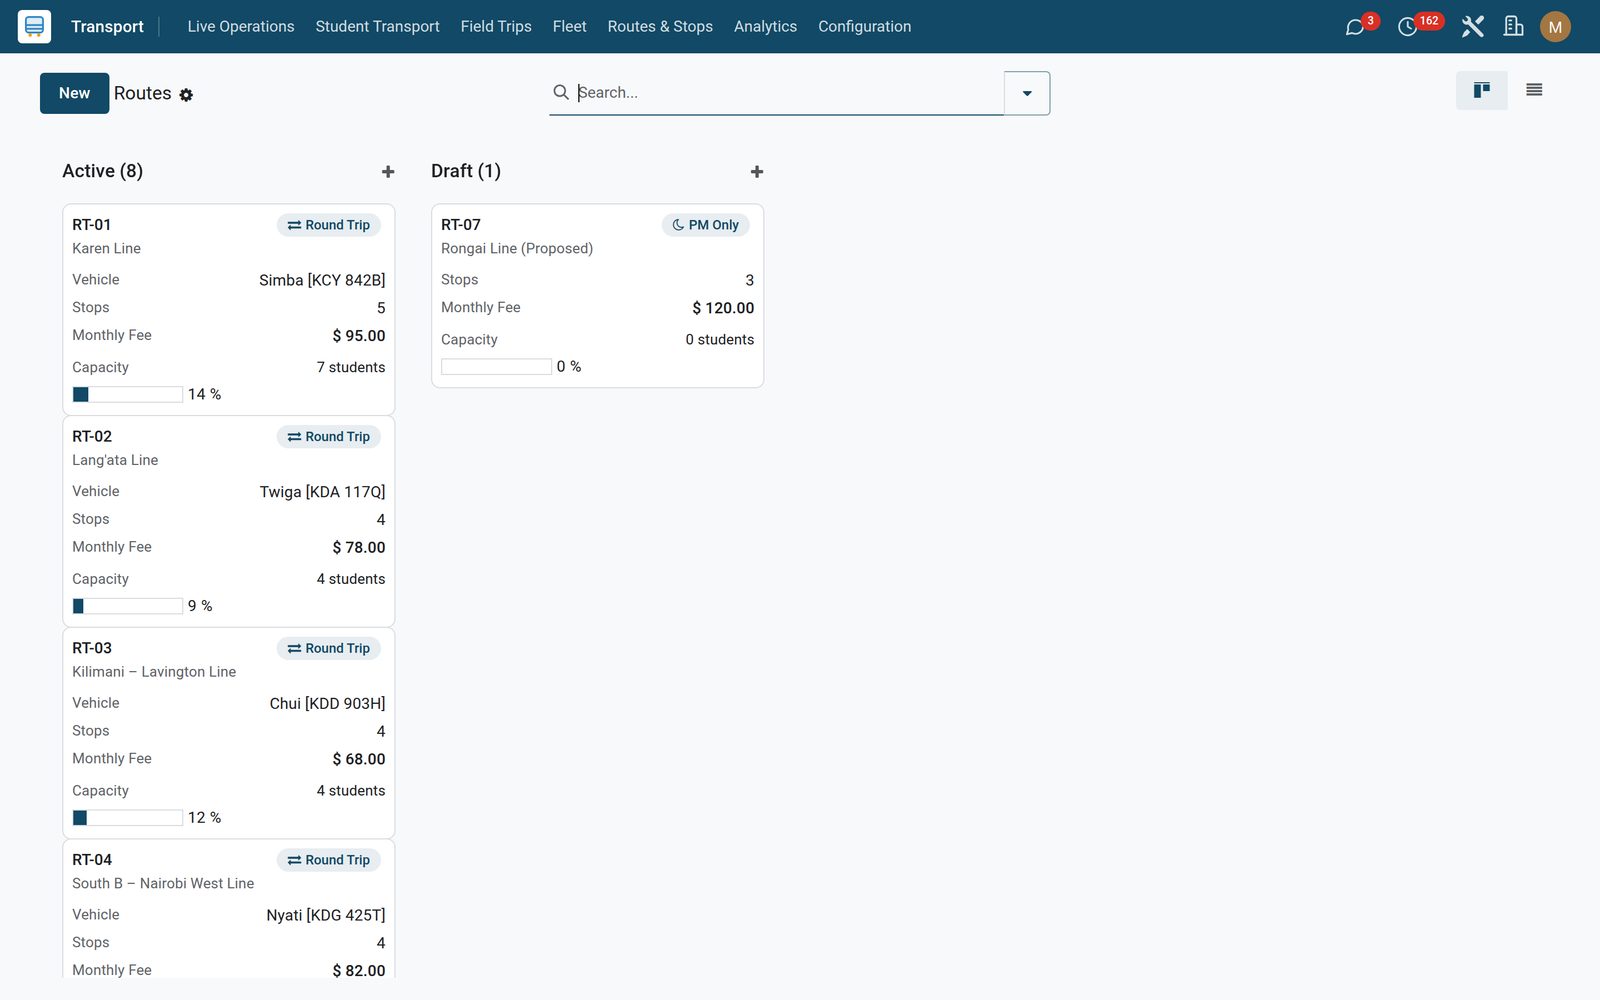Click the Active (8) column header
This screenshot has height=1000, width=1600.
tap(102, 171)
